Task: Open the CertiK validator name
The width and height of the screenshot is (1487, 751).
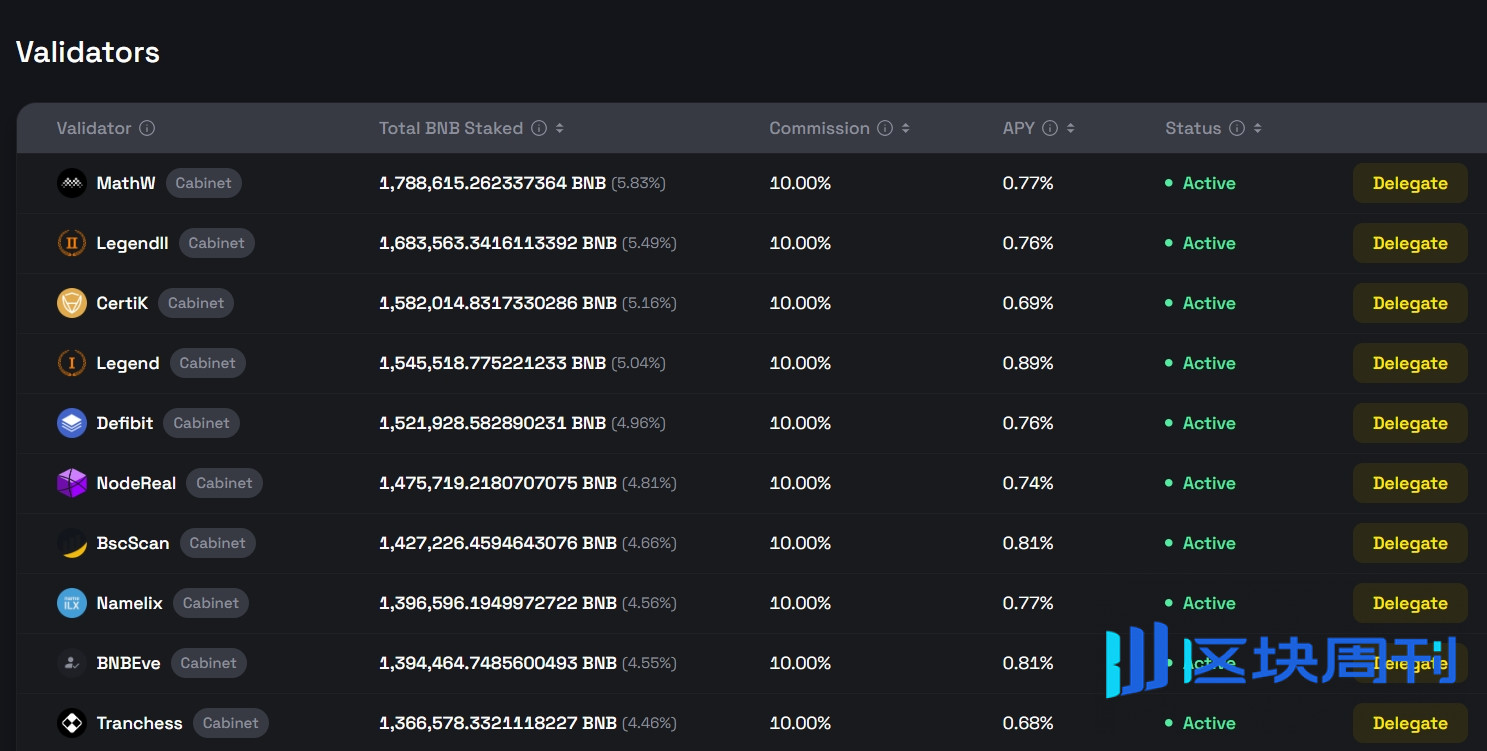Action: [122, 303]
